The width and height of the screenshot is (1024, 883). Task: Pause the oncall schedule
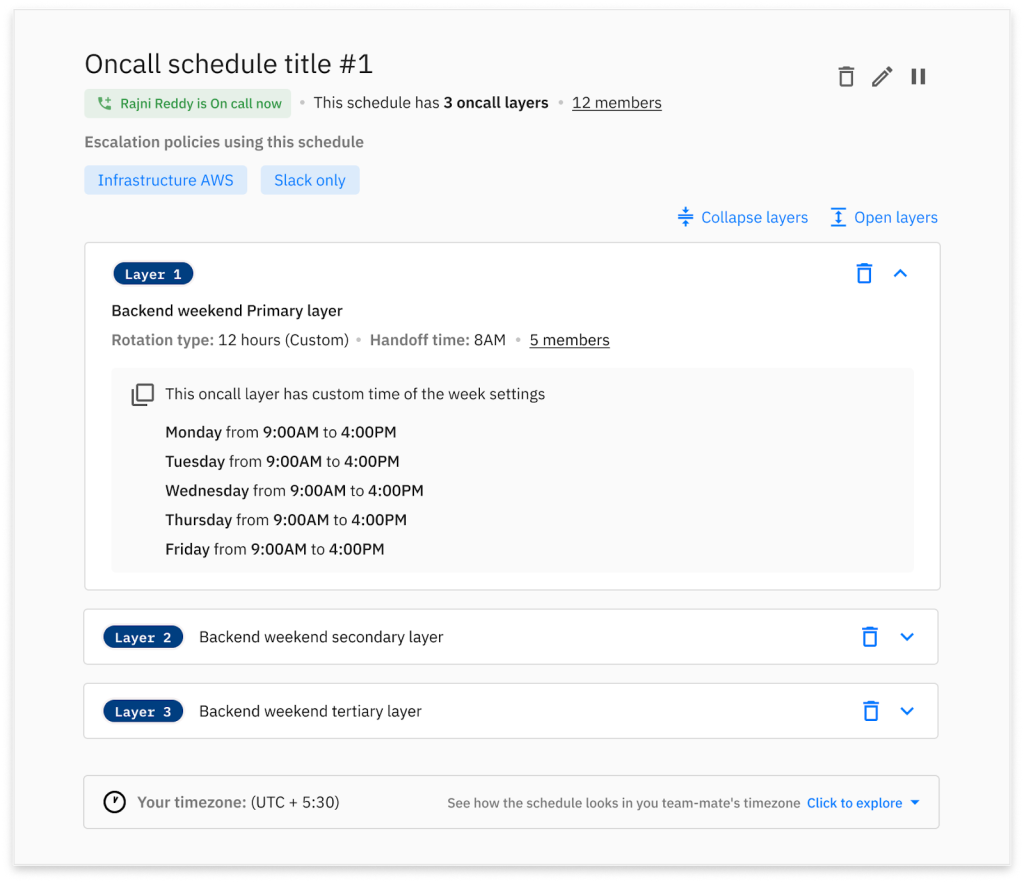pos(918,77)
